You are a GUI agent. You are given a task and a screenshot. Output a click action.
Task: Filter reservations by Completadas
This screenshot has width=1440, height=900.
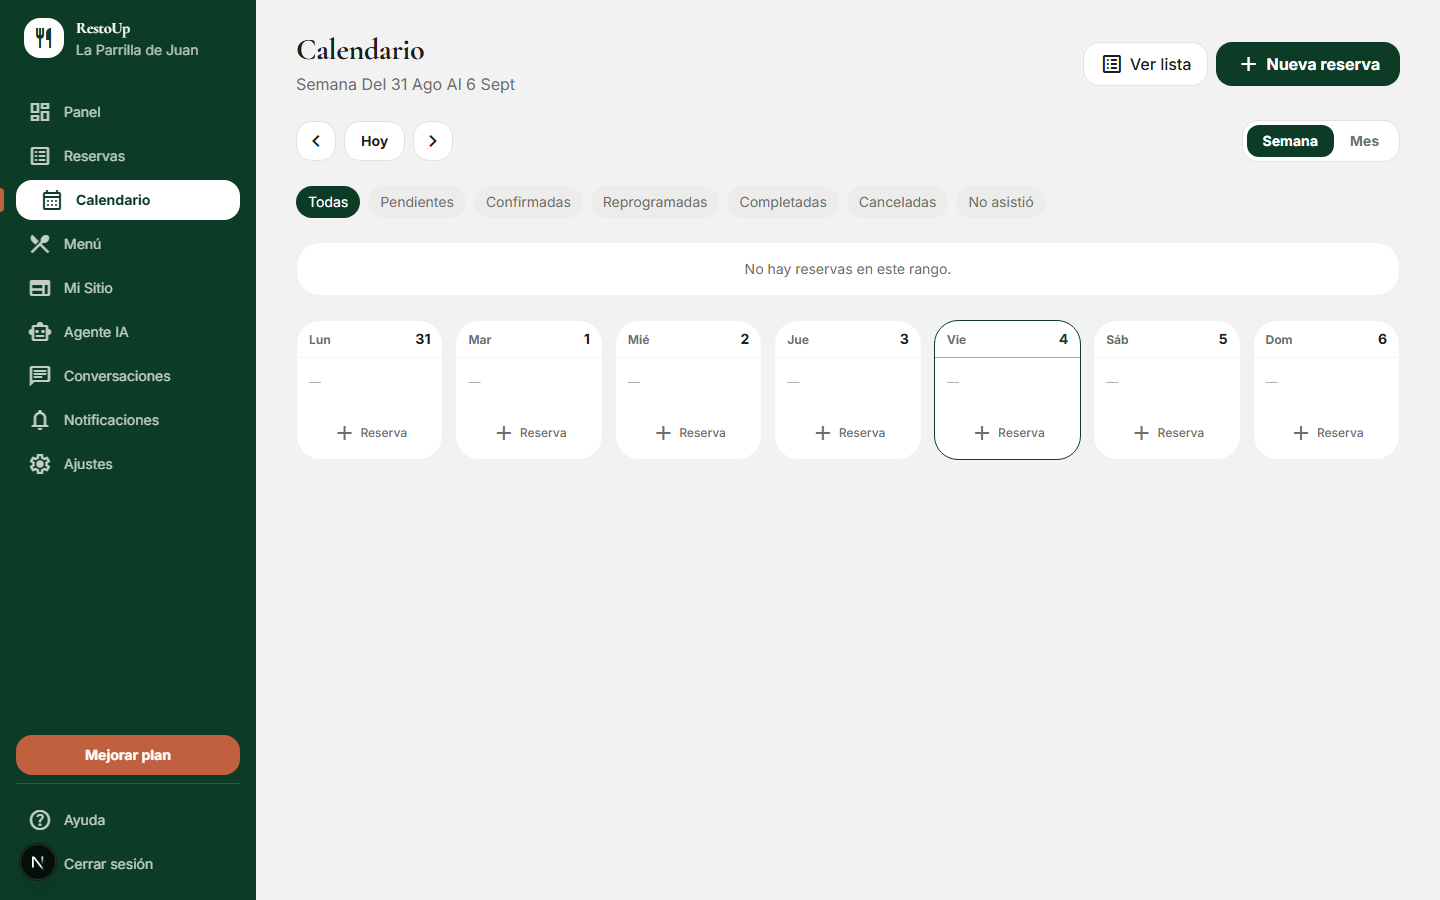[783, 202]
